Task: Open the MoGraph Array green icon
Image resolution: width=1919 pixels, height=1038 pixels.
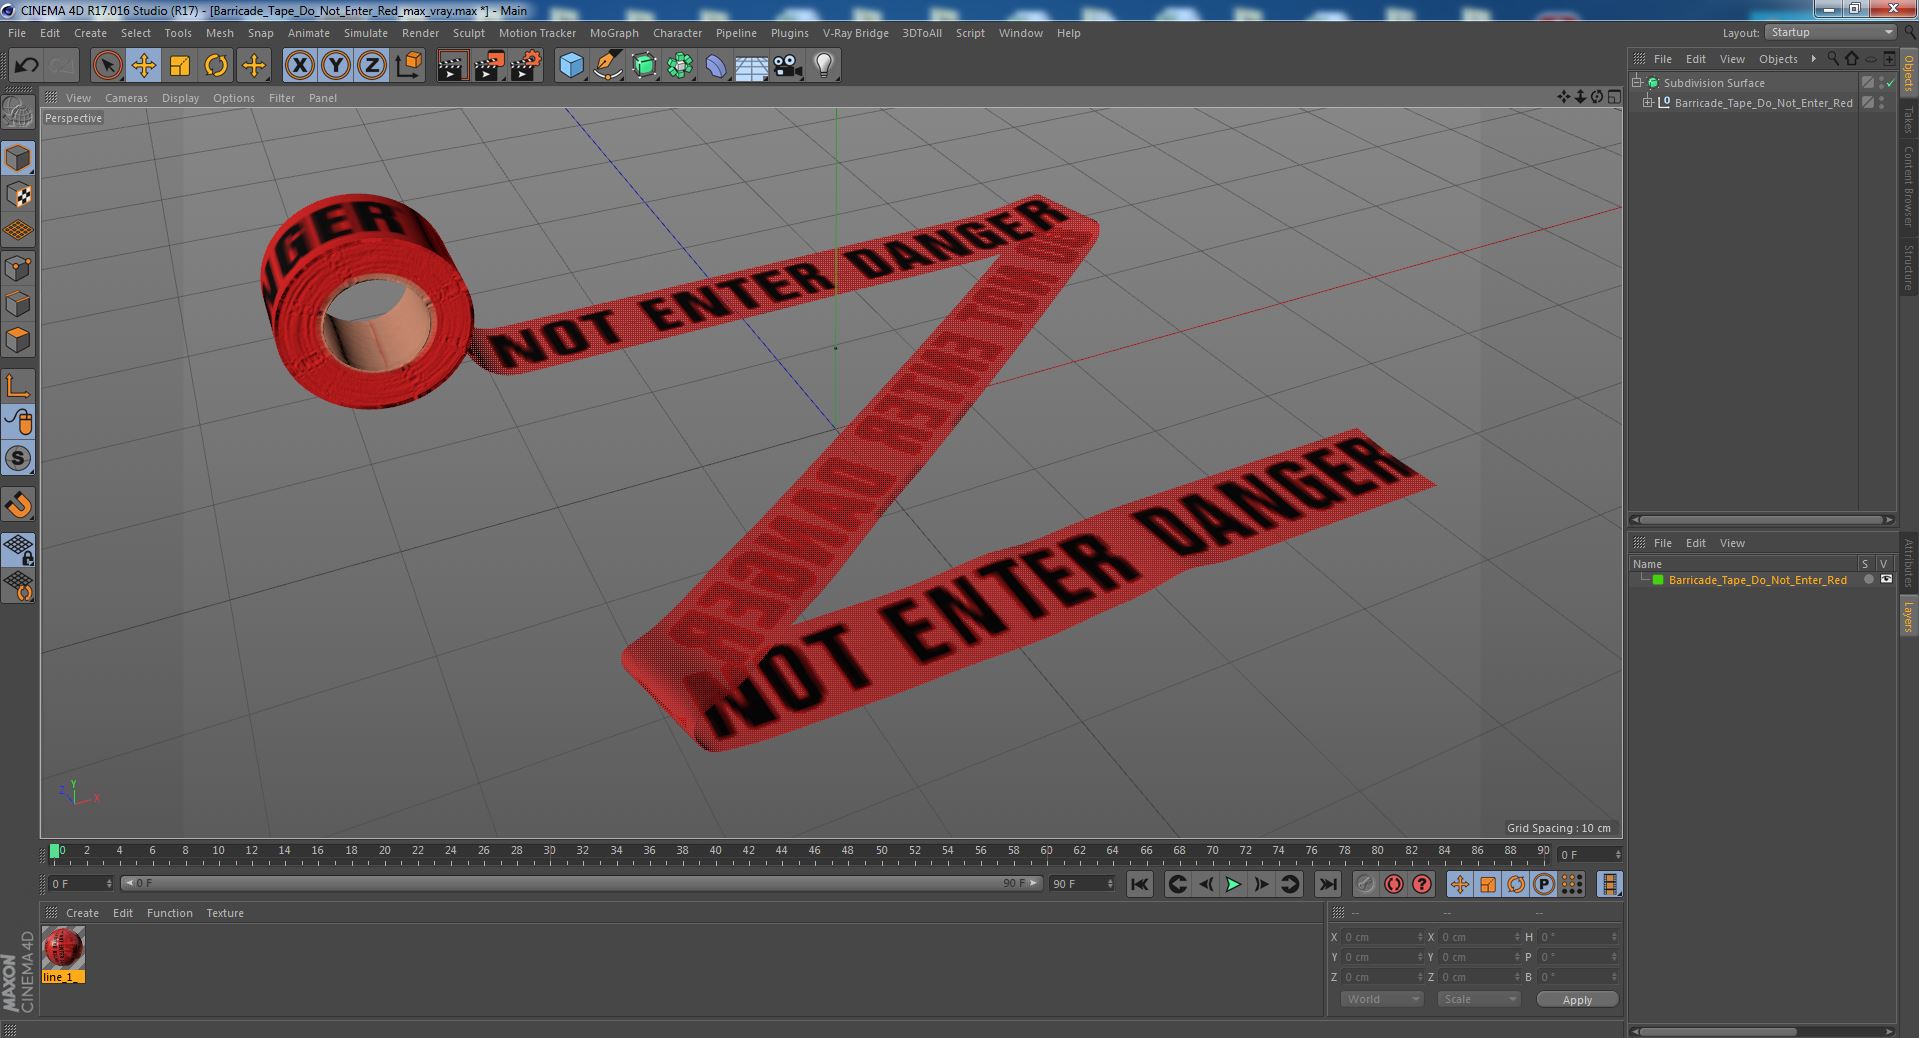Action: 680,66
